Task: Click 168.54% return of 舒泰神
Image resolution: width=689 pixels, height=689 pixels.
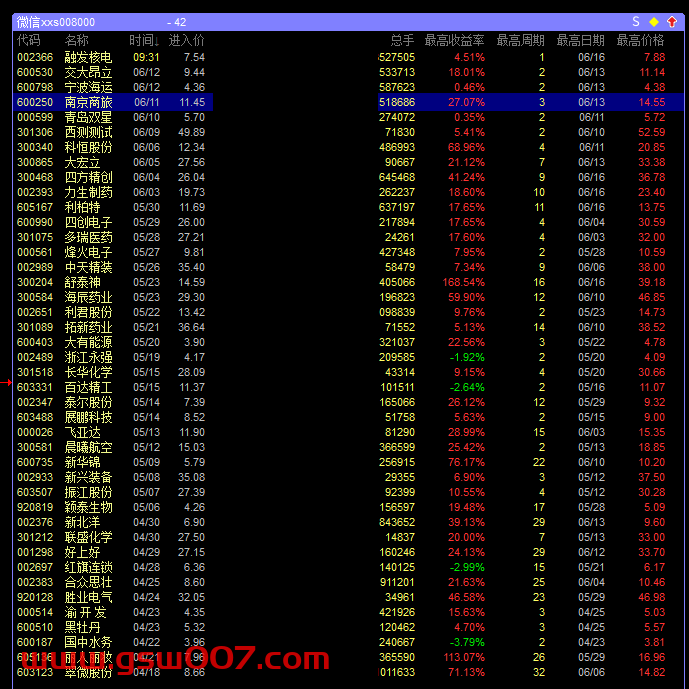Action: (464, 282)
